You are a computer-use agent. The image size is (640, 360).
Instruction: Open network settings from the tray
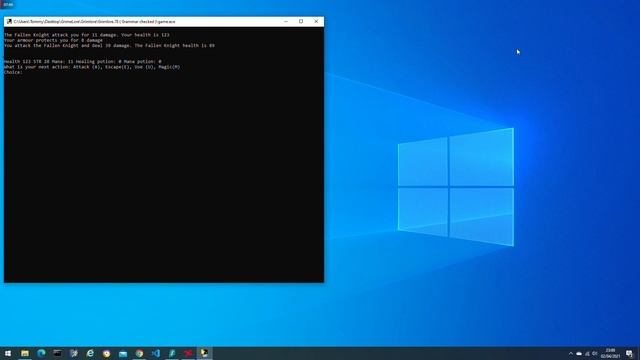pyautogui.click(x=587, y=353)
